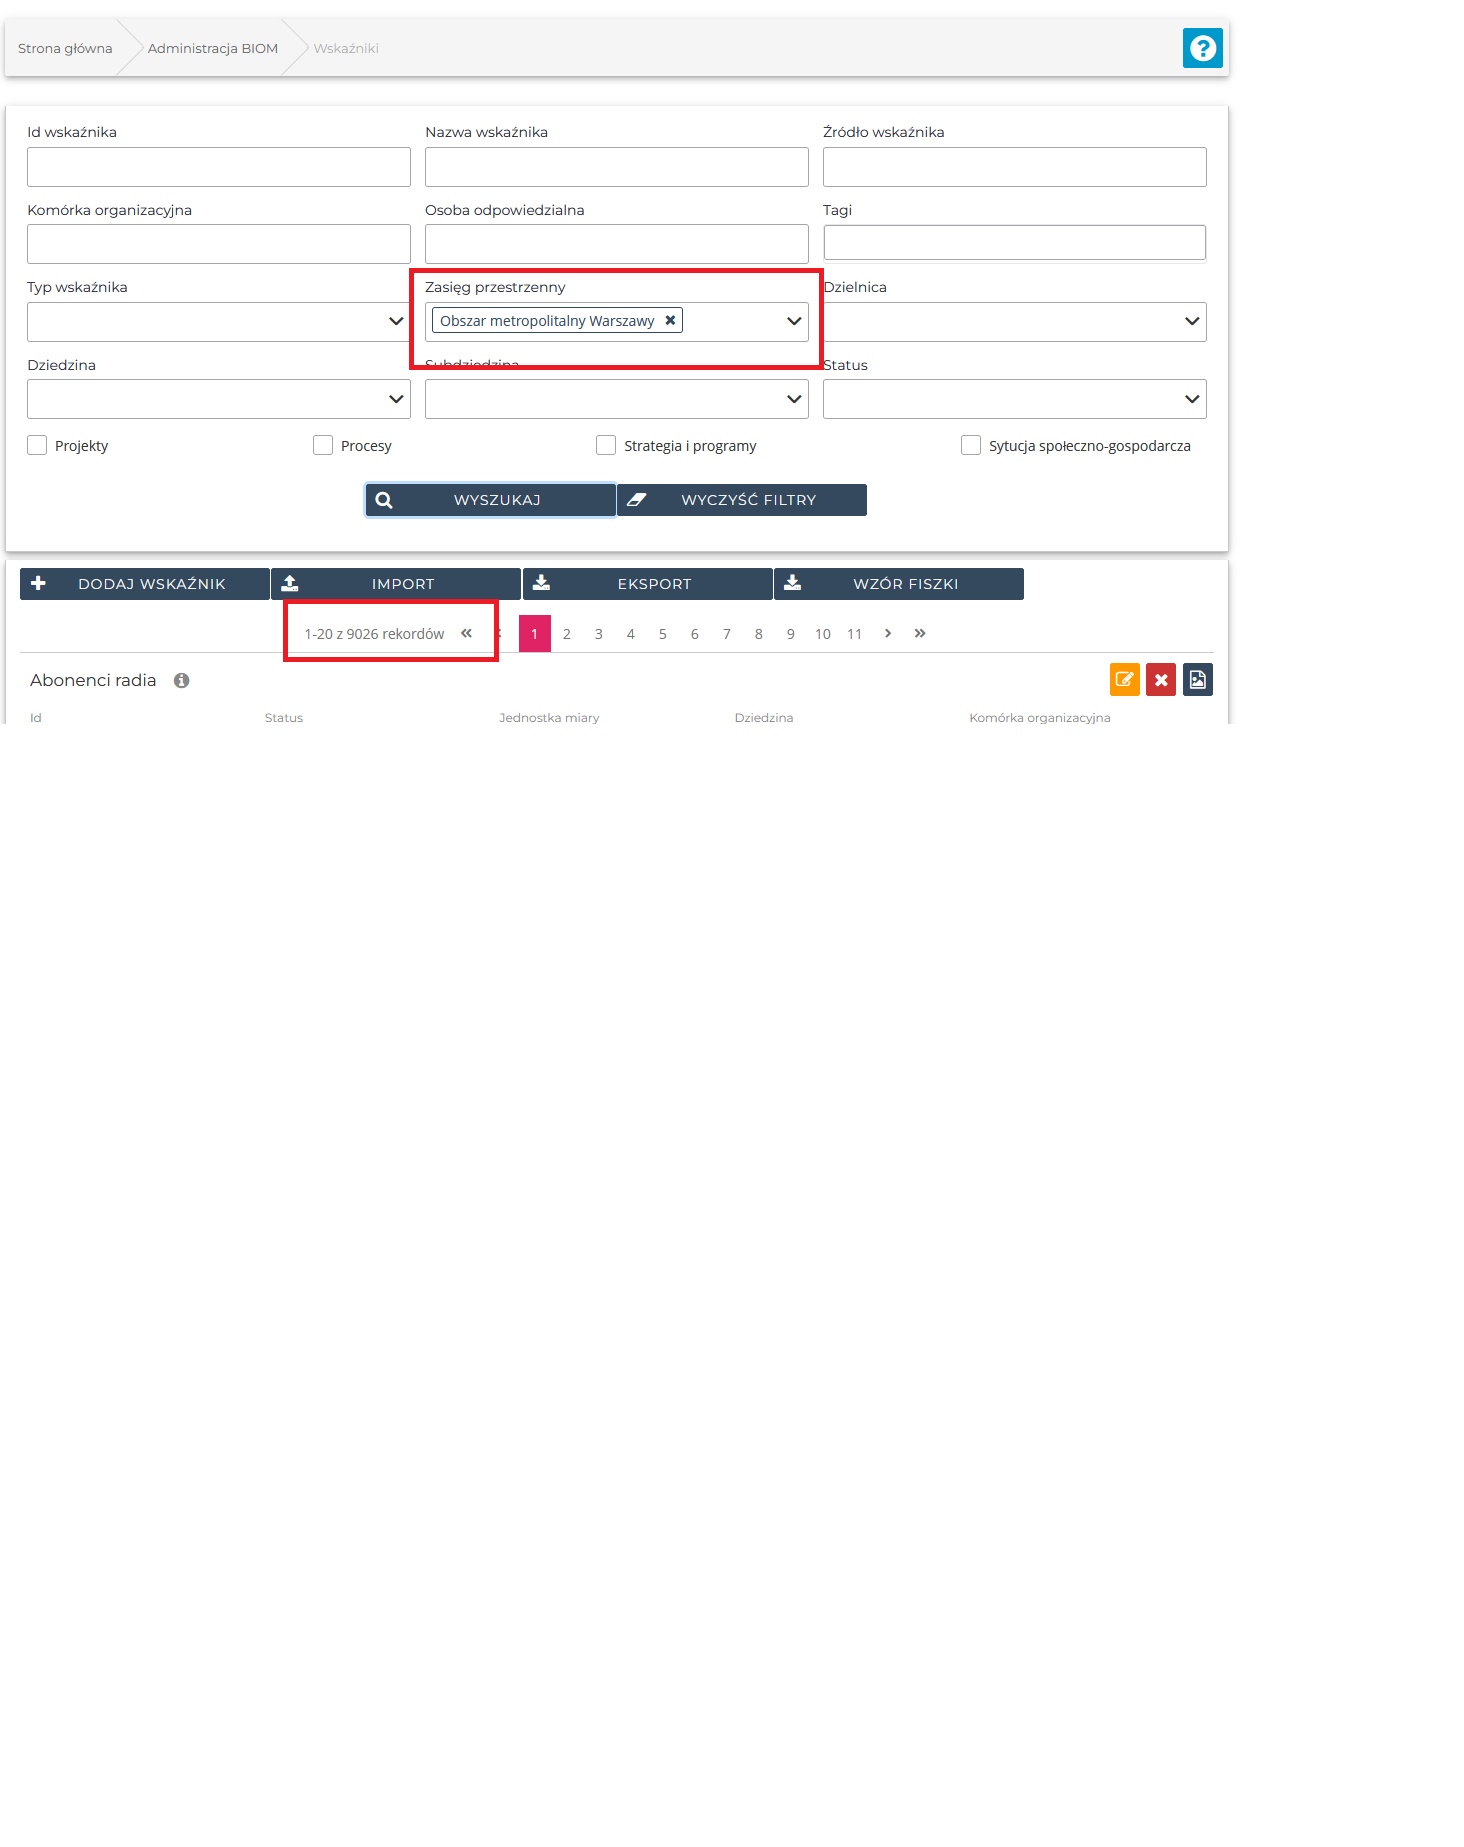Open the Dzielnica dropdown
Image resolution: width=1464 pixels, height=1847 pixels.
1014,322
